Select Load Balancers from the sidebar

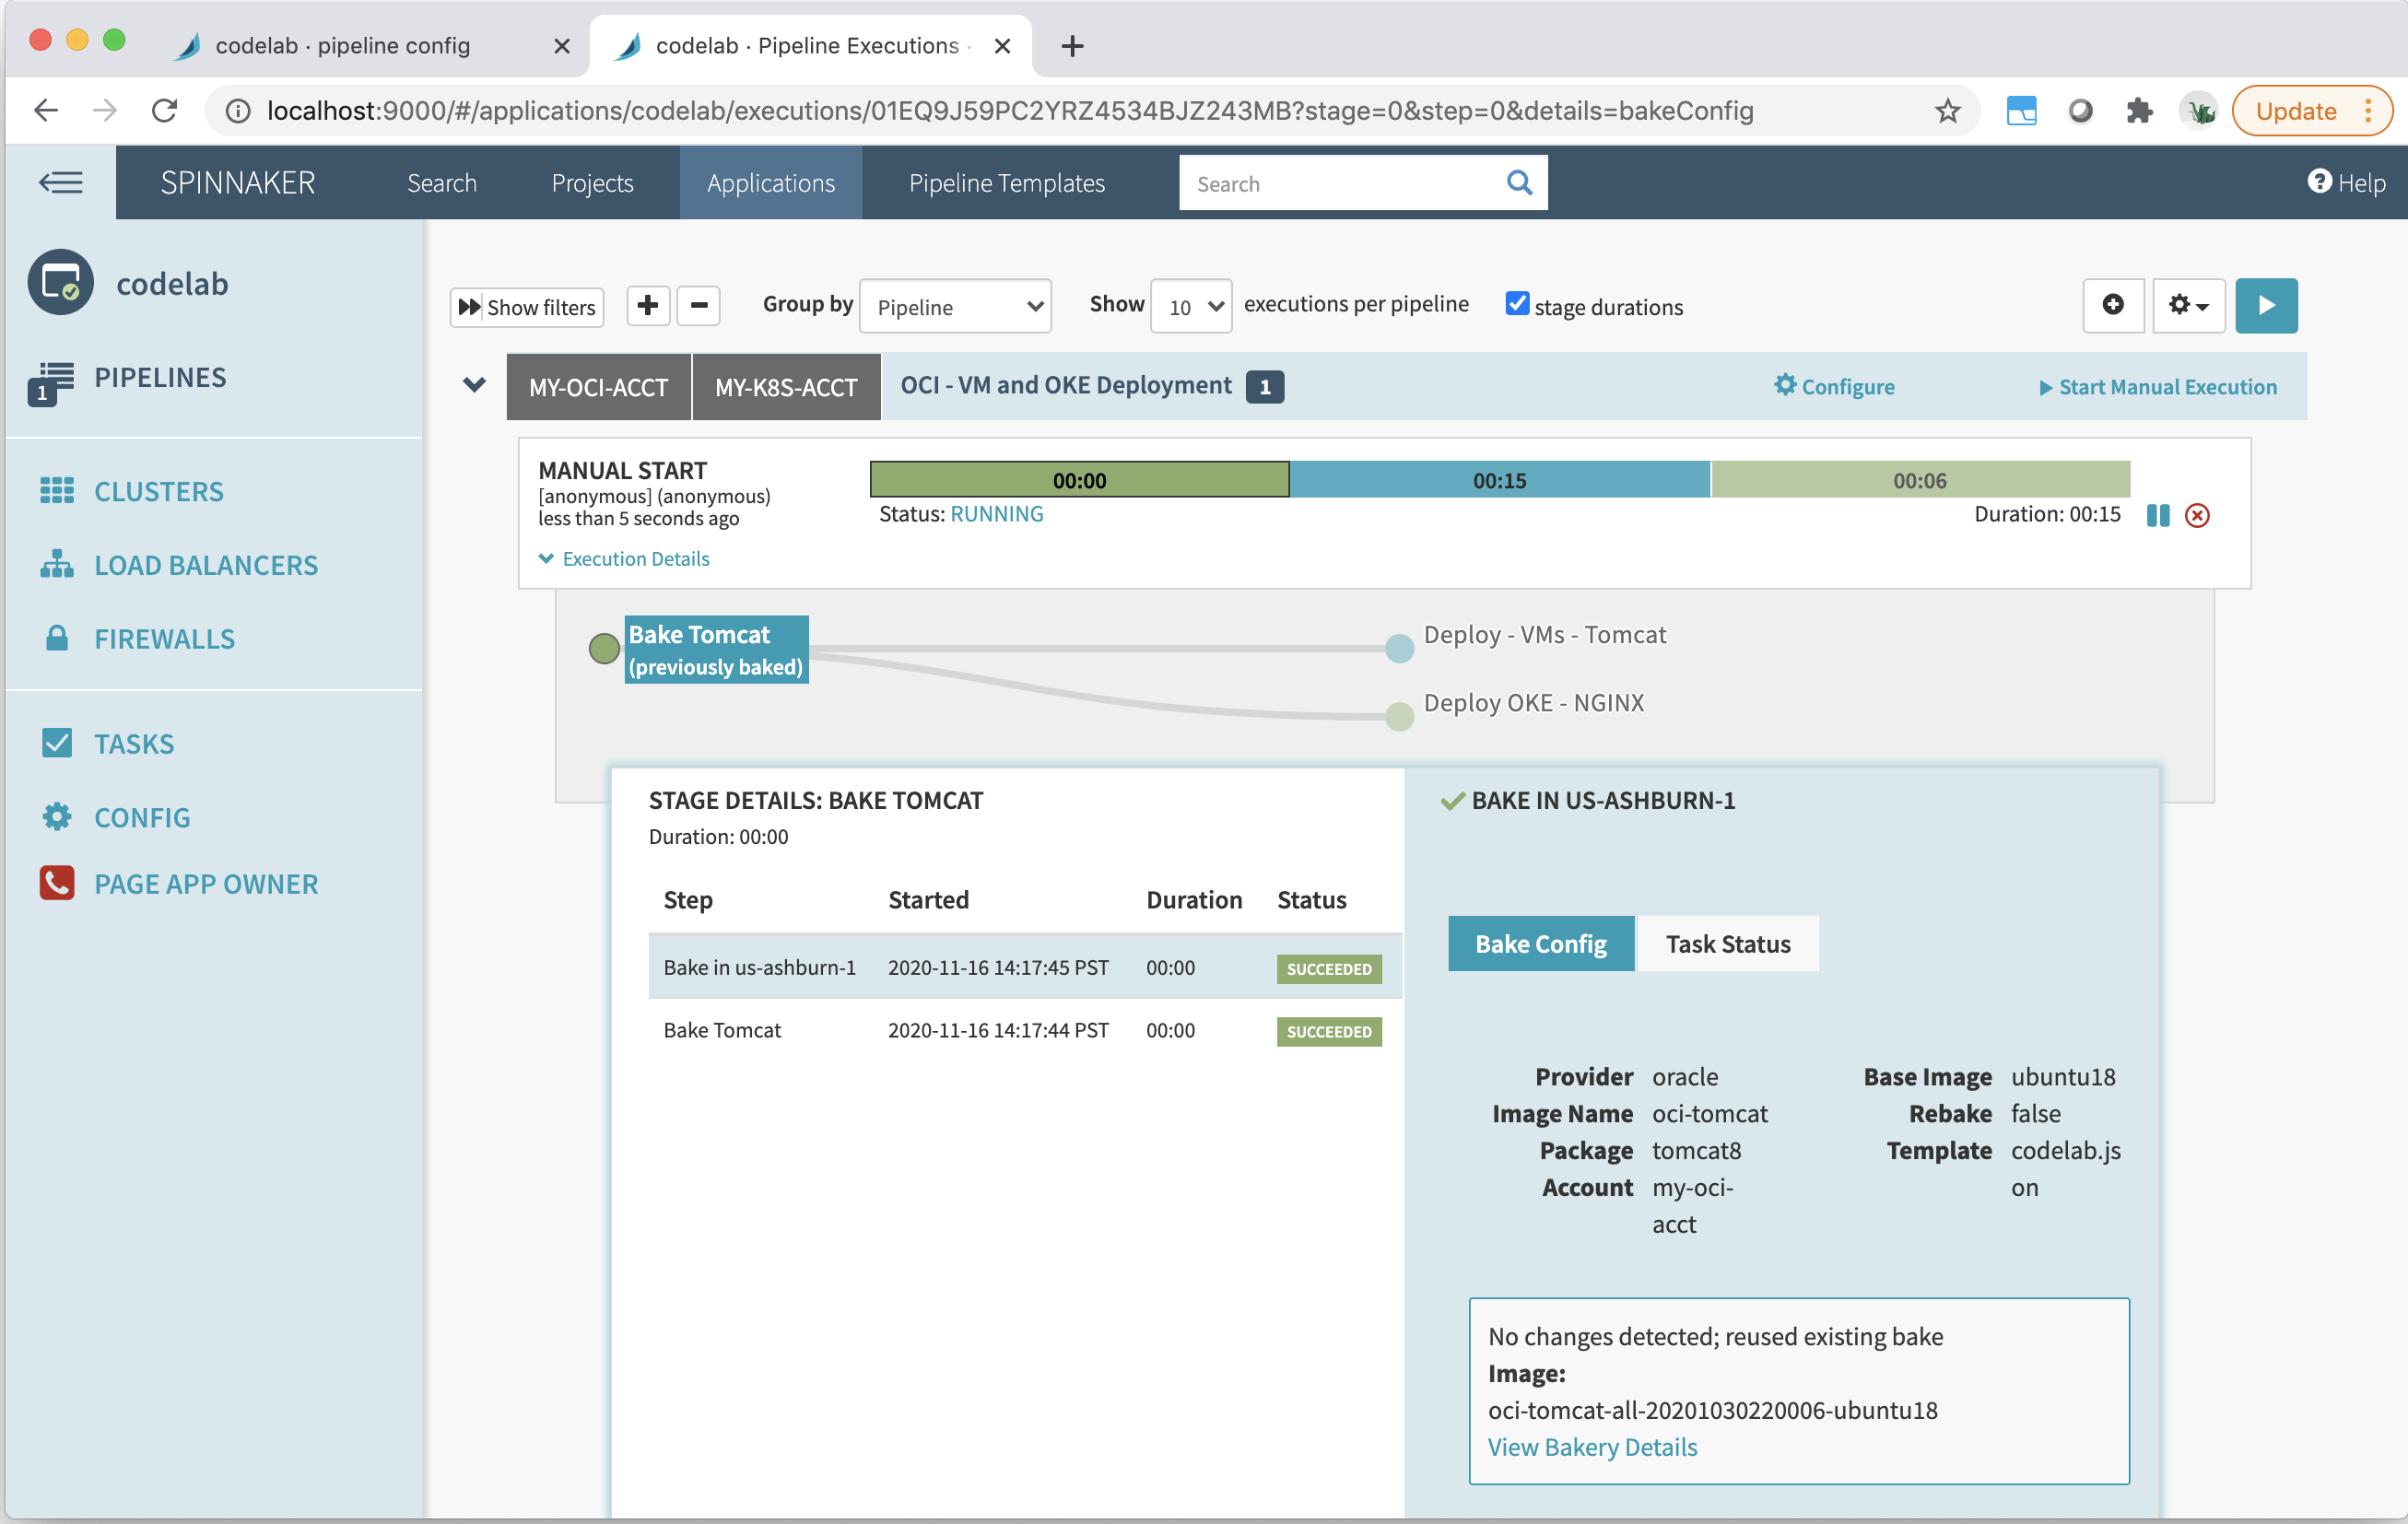pos(205,564)
